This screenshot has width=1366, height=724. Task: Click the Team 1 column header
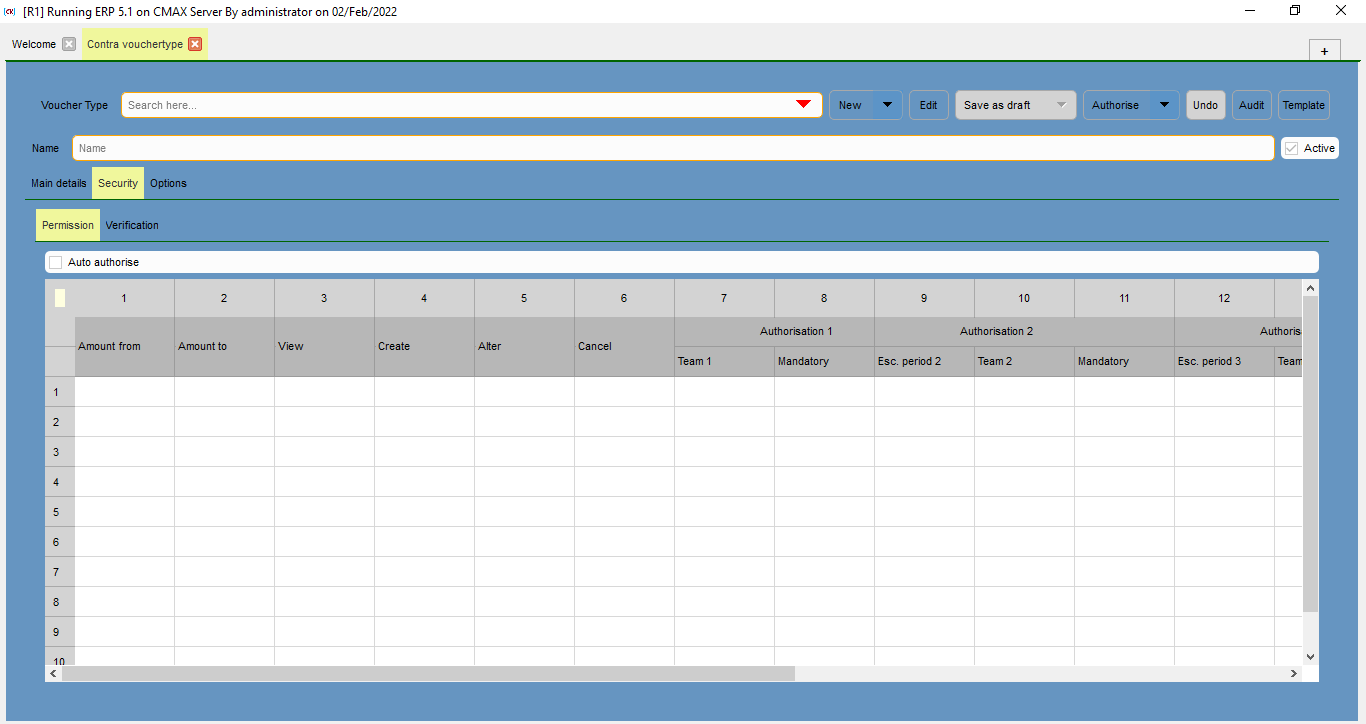point(724,361)
